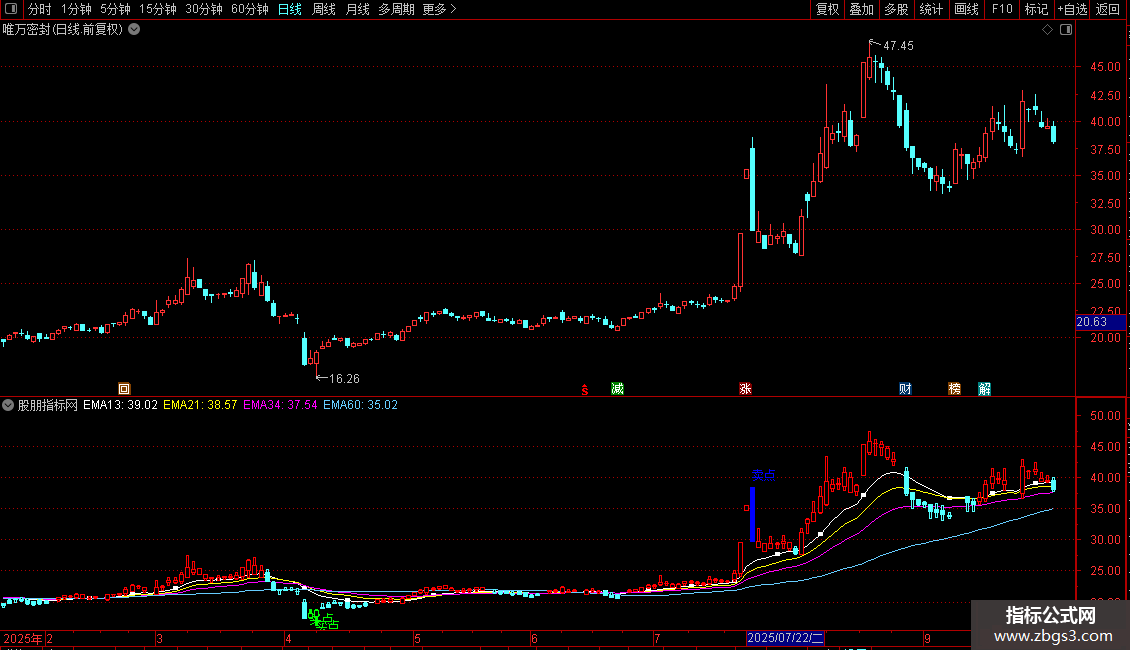Expand the 更多 periods menu
Viewport: 1130px width, 650px height.
(439, 9)
